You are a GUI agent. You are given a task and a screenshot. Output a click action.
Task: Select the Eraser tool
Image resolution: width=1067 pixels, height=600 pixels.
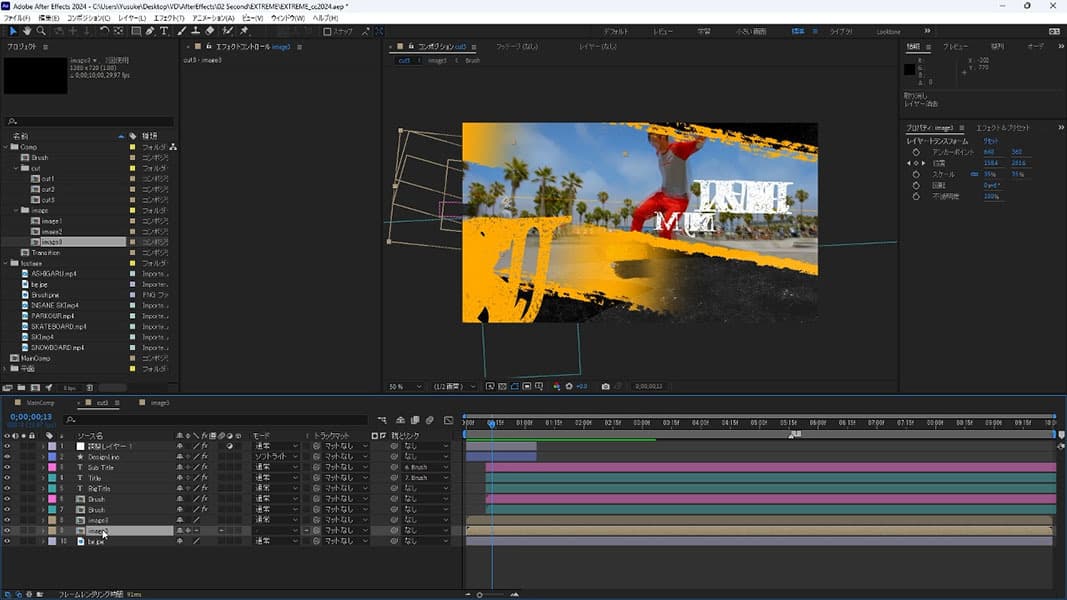(210, 31)
